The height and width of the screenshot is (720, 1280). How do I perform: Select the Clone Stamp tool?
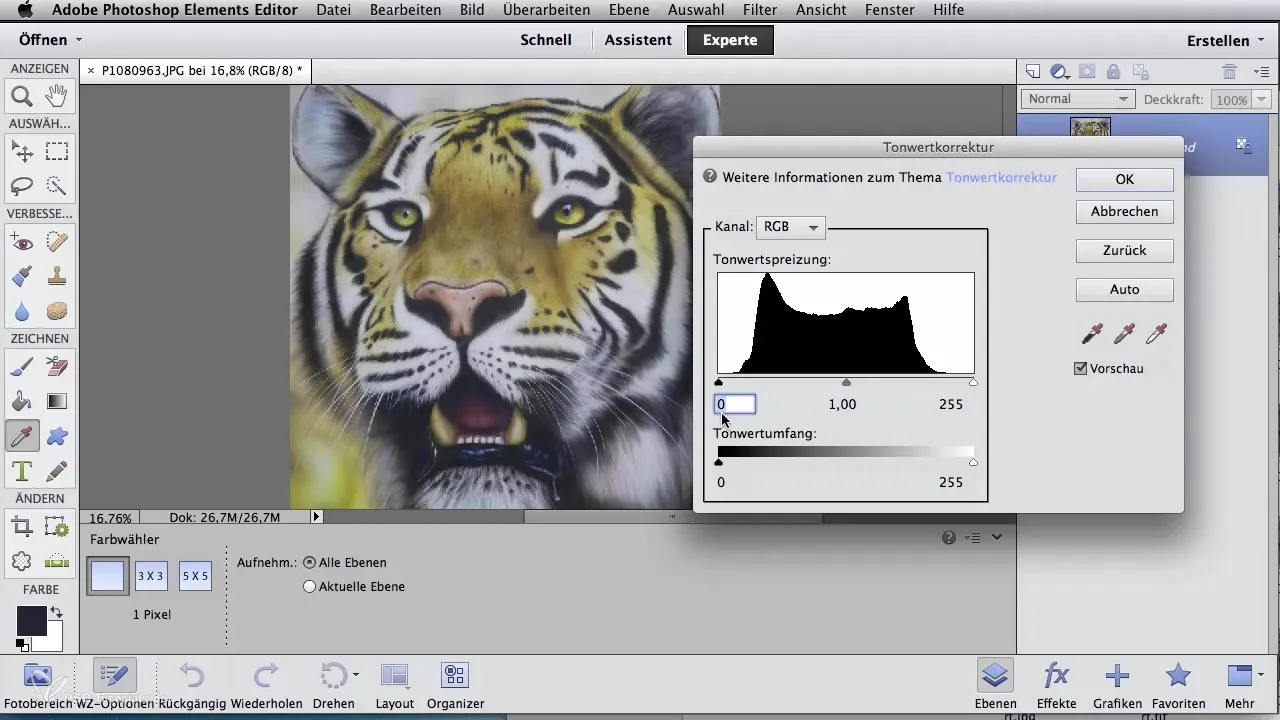[x=57, y=276]
